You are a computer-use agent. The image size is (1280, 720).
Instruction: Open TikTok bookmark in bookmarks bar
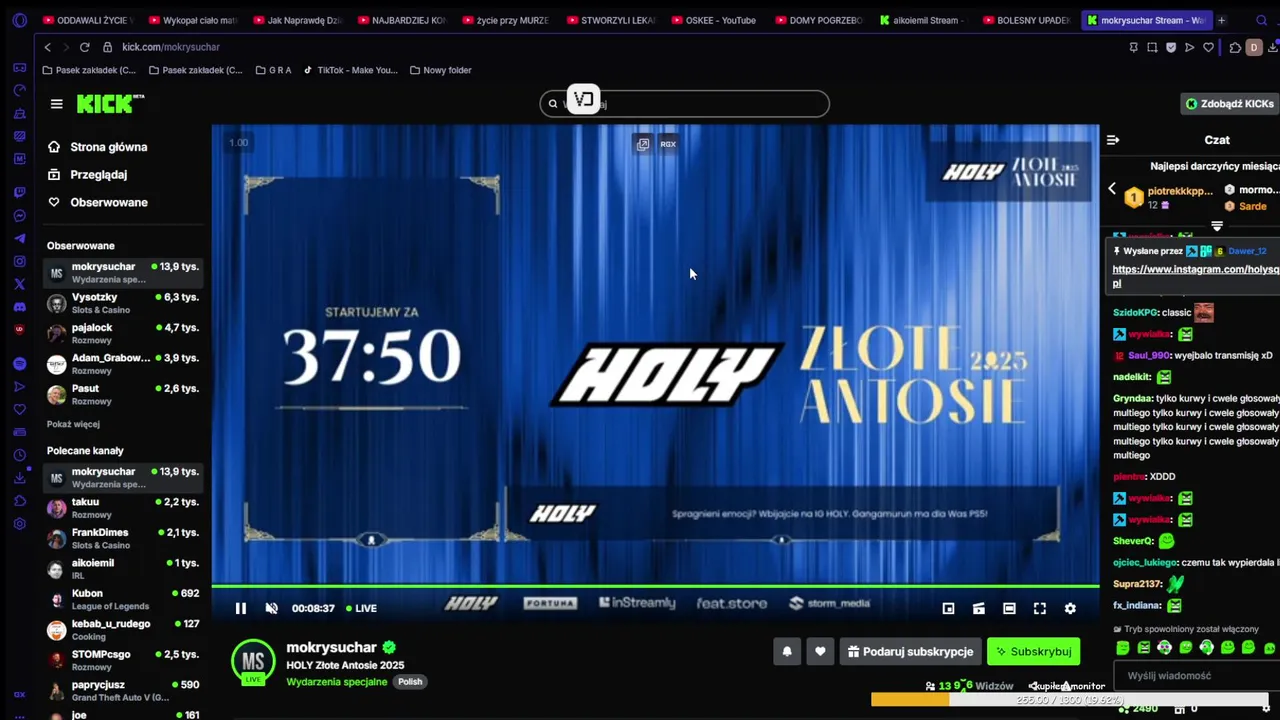pos(350,70)
